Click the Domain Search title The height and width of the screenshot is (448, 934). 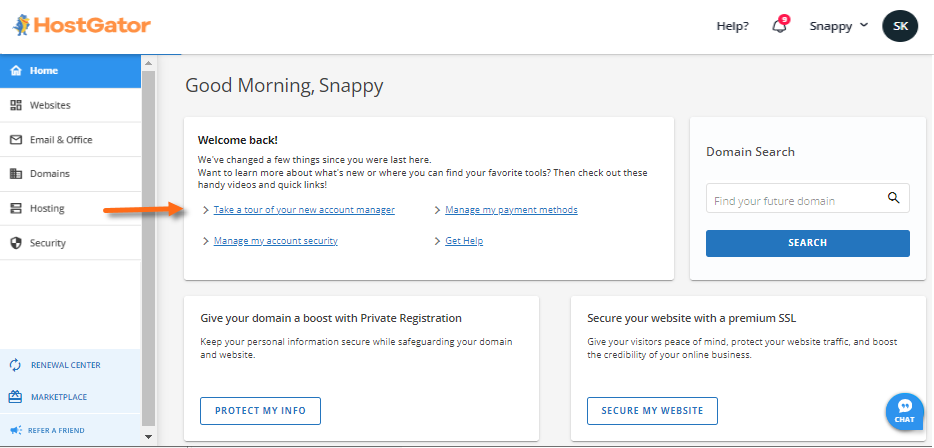coord(751,152)
